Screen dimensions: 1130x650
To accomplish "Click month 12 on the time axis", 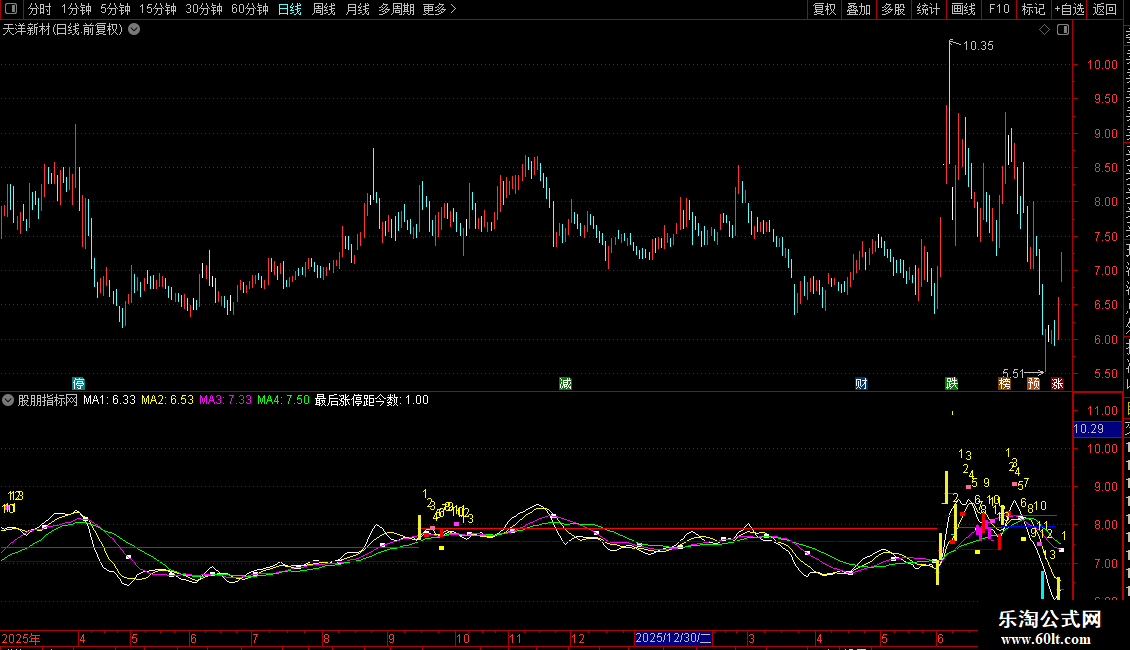I will [578, 638].
